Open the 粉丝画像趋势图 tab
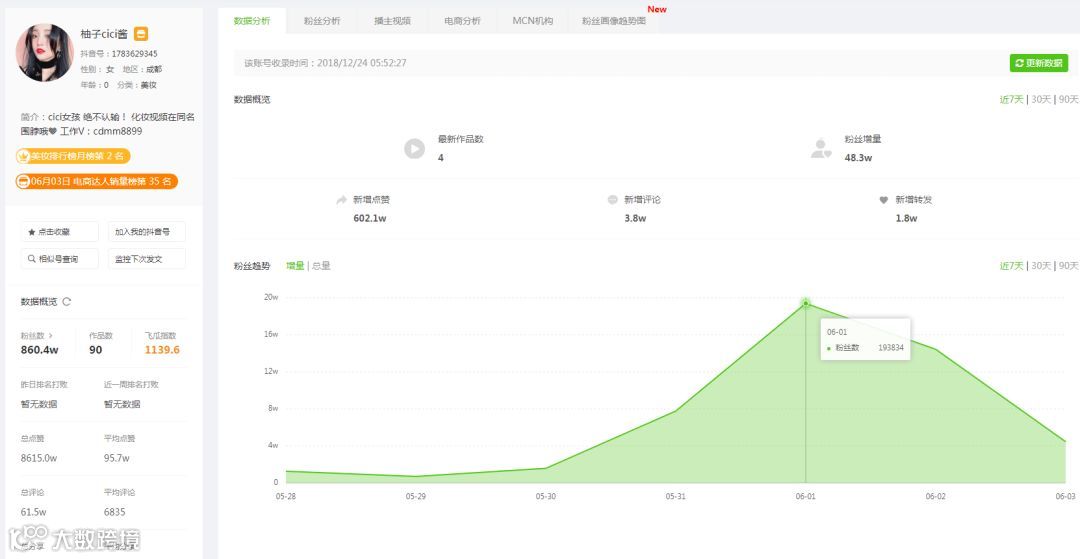The height and width of the screenshot is (559, 1080). pyautogui.click(x=614, y=21)
